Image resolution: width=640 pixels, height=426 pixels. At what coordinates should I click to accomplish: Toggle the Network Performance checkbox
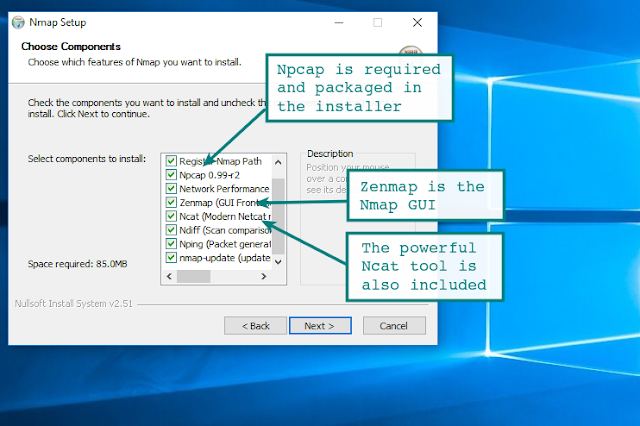tap(171, 189)
